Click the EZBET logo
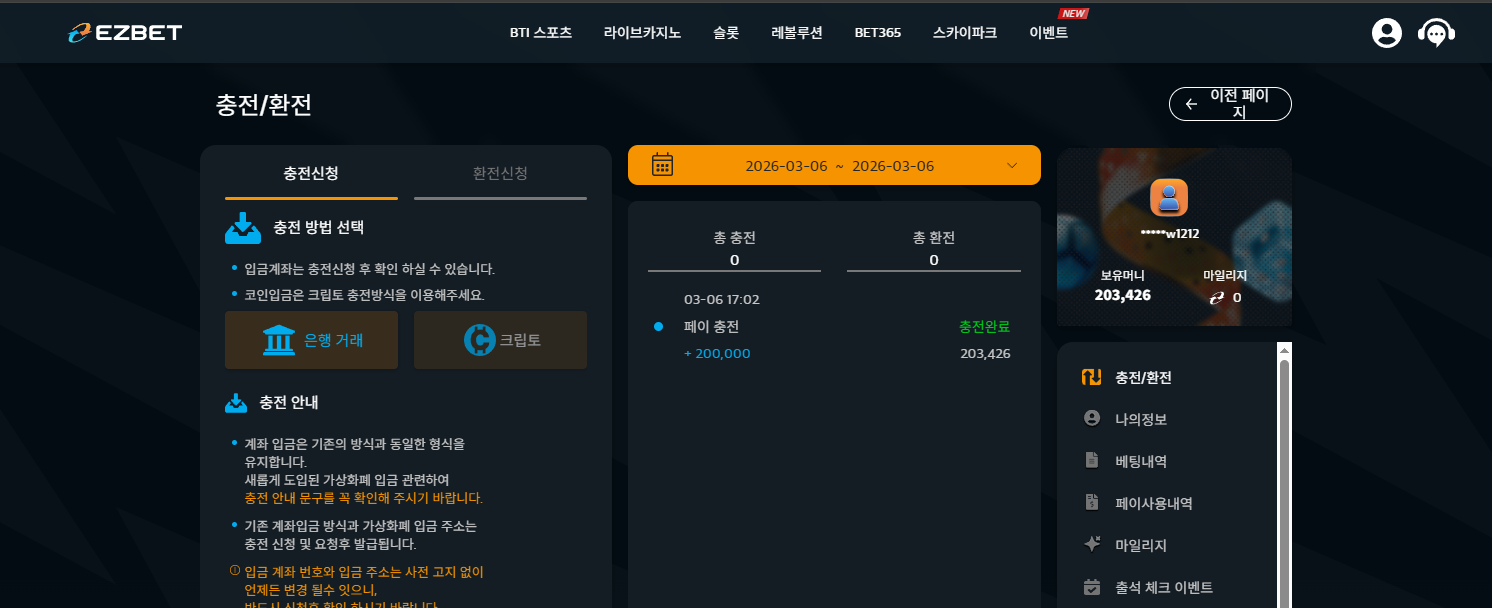1492x608 pixels. (x=125, y=33)
